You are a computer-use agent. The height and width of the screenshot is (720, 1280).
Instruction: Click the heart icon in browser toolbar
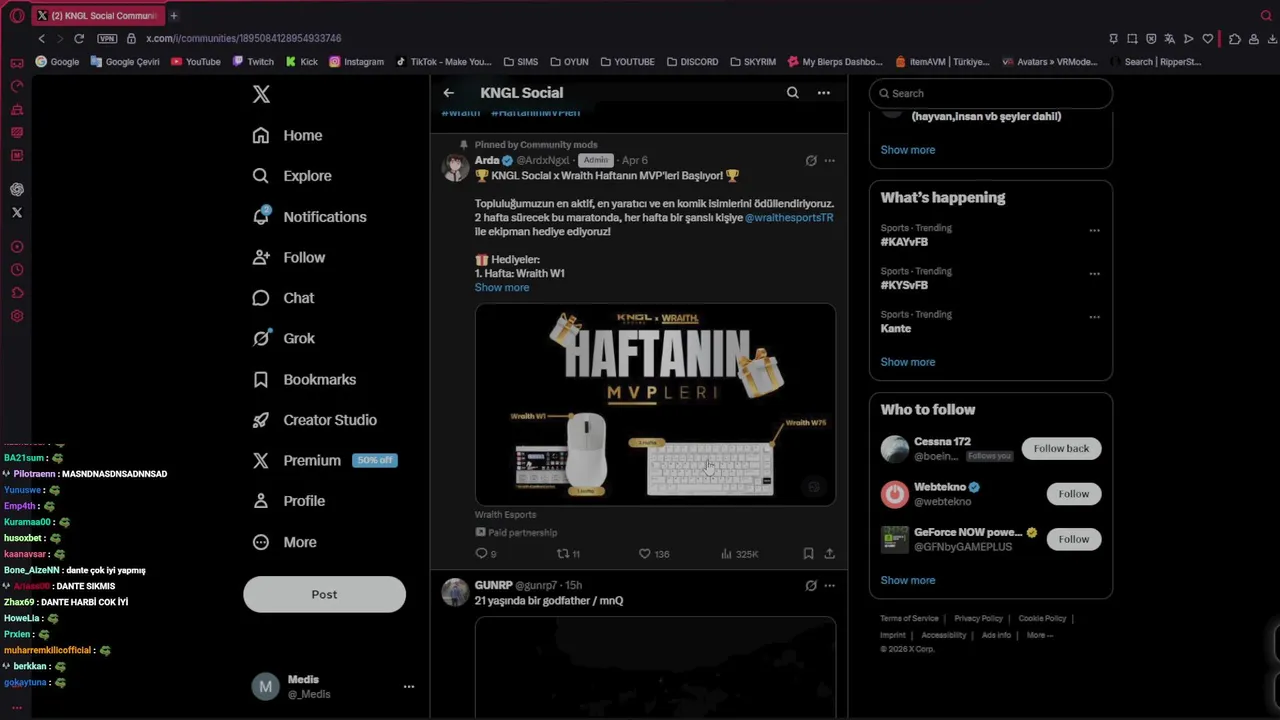pos(1208,39)
